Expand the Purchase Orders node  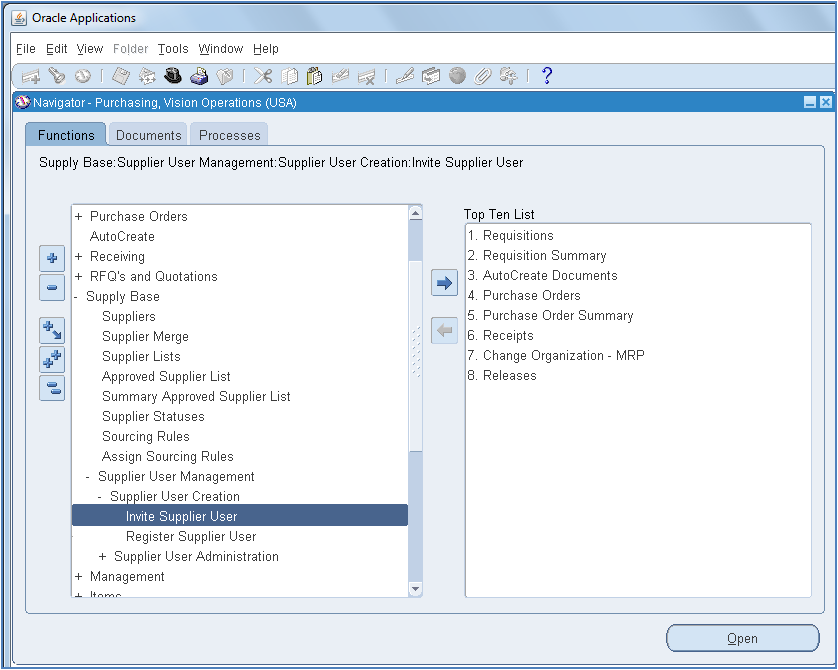click(x=79, y=216)
